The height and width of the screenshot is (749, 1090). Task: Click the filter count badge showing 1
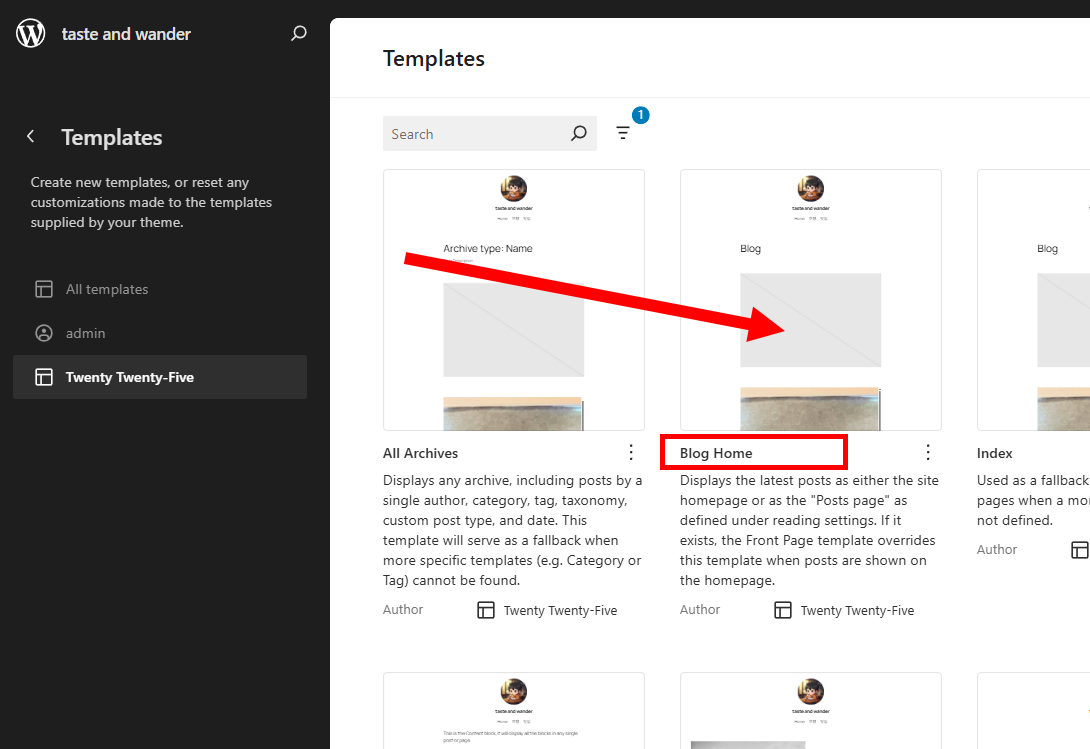click(640, 115)
